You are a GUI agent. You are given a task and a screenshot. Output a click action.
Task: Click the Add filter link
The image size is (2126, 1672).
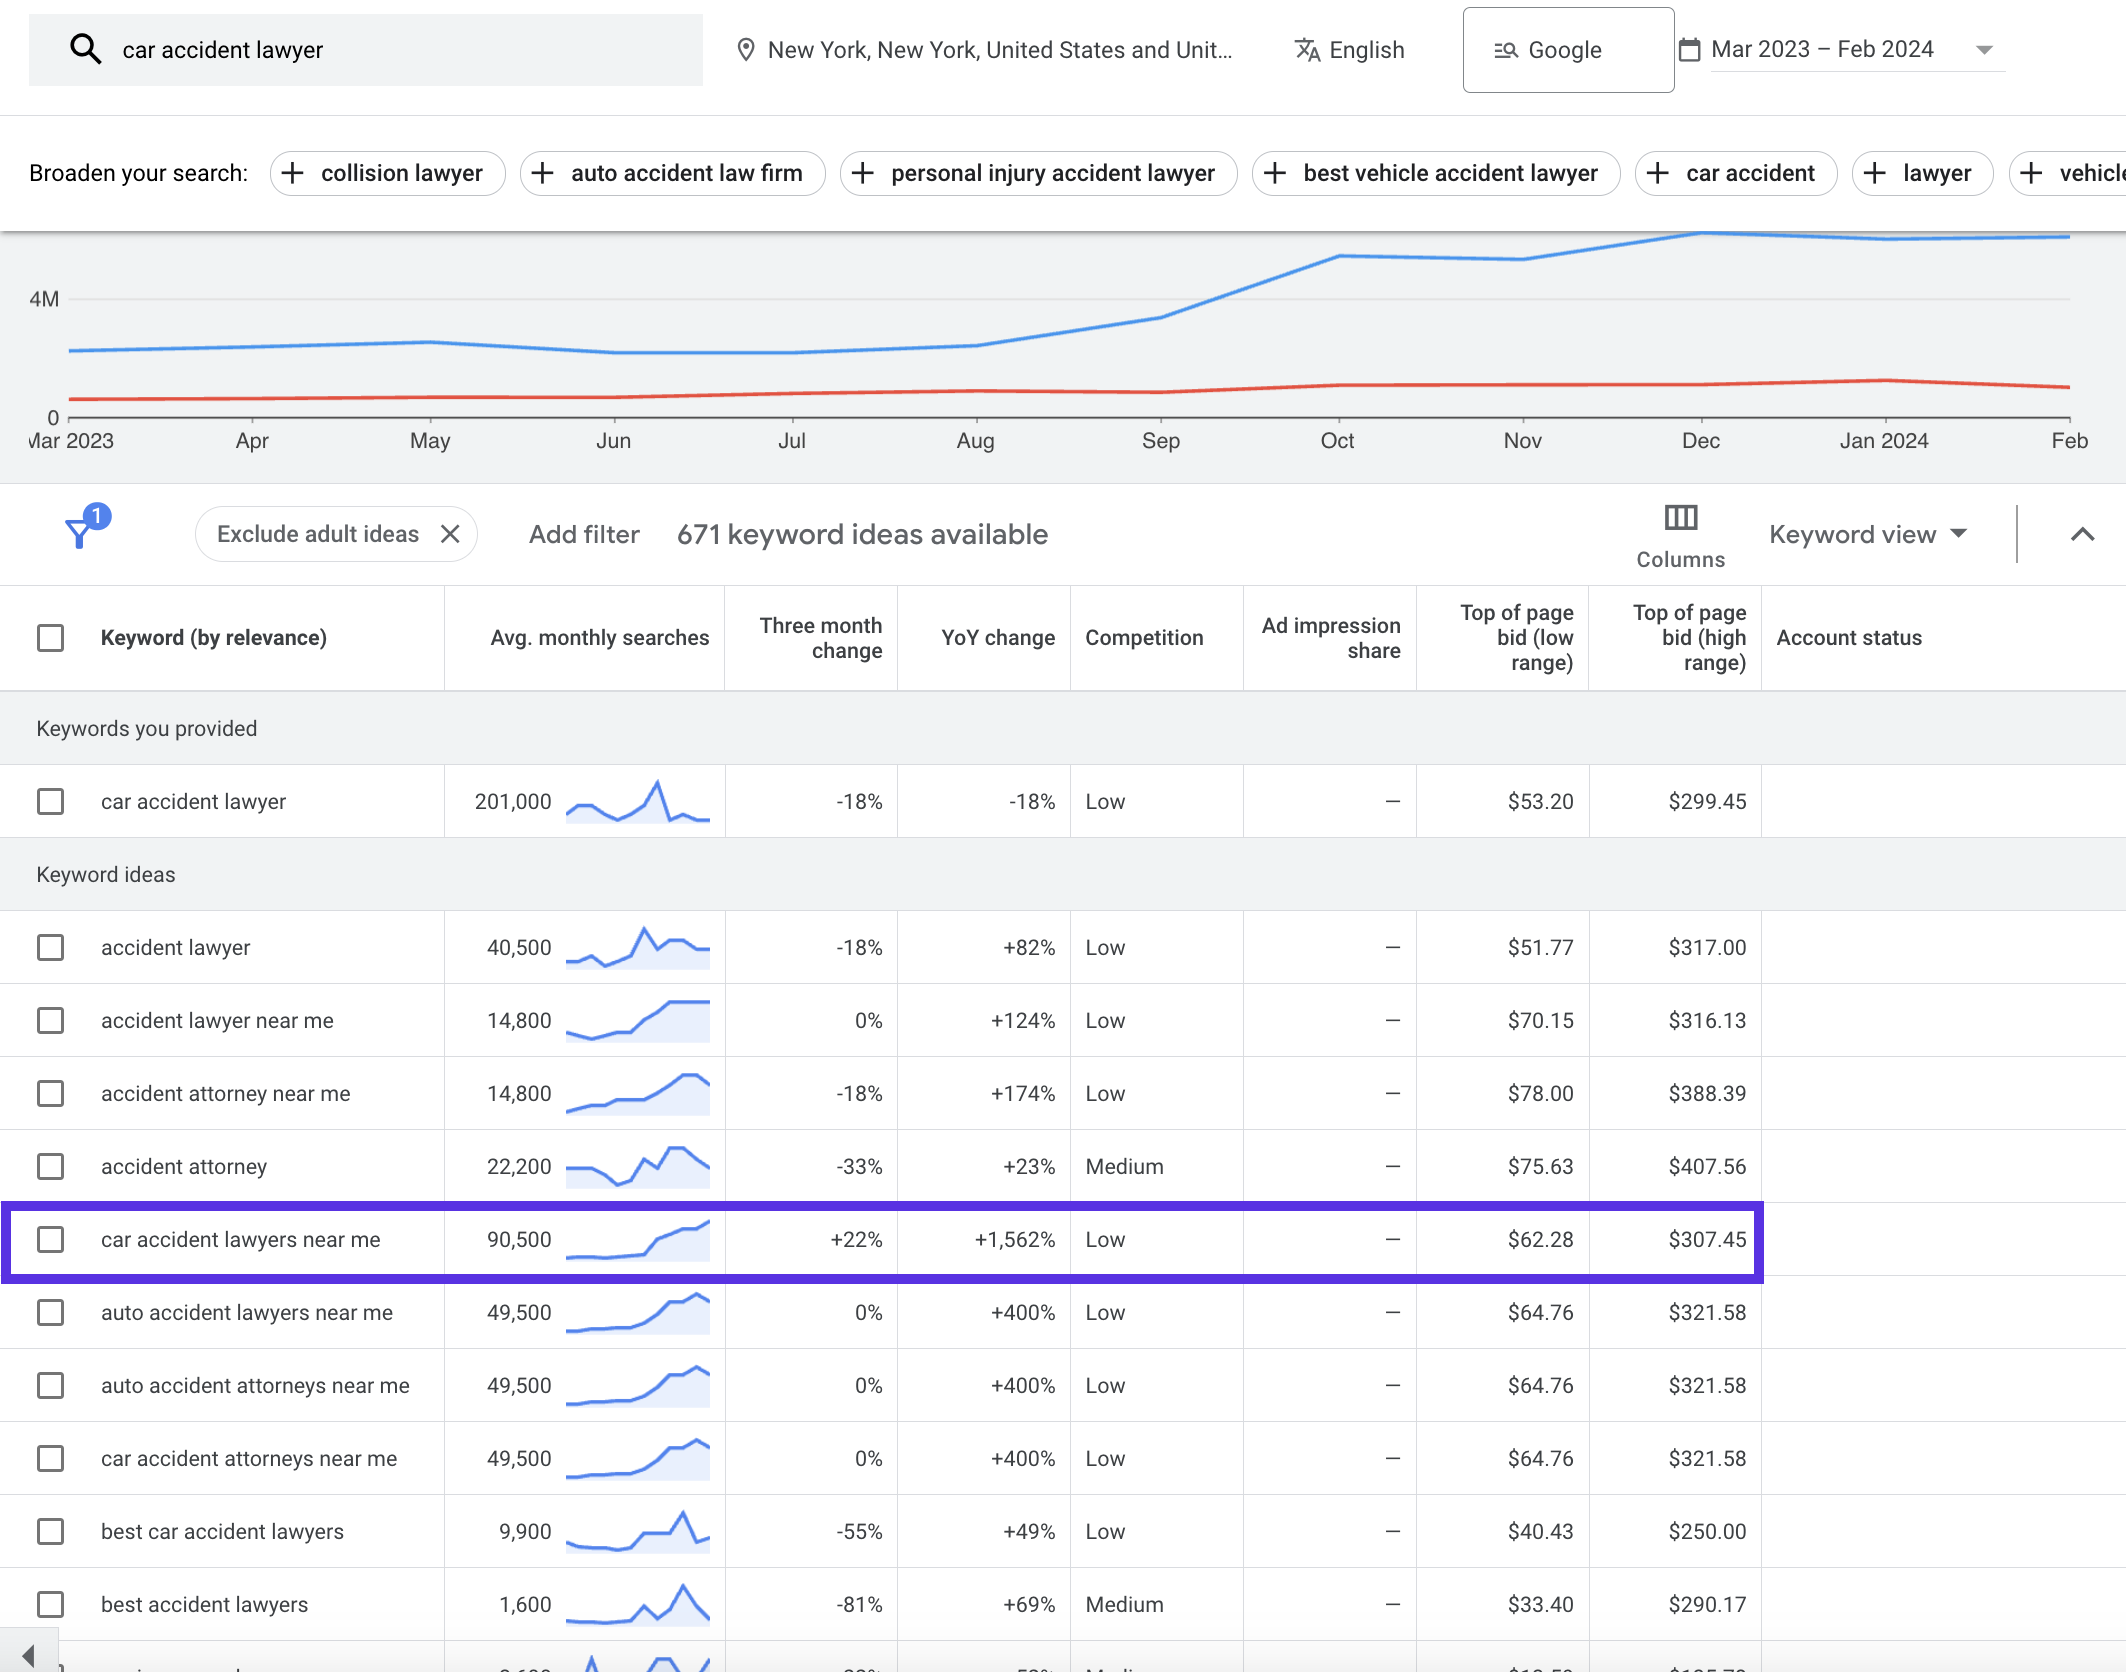pyautogui.click(x=584, y=534)
